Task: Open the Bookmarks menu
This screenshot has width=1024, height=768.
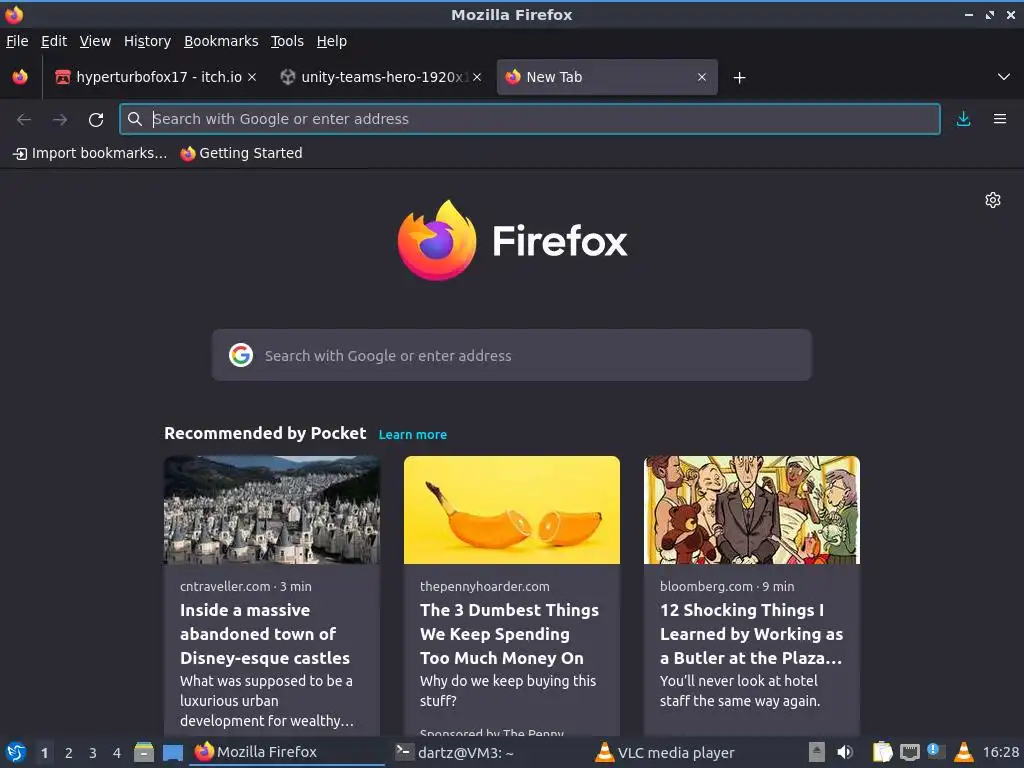Action: click(x=221, y=41)
